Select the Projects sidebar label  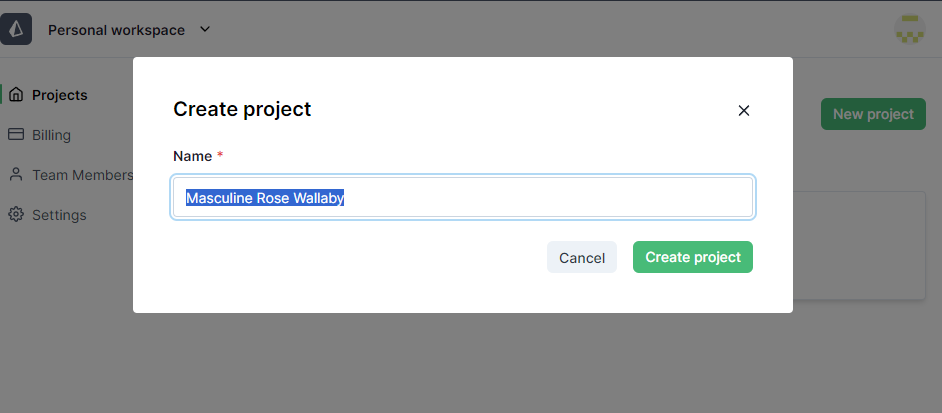(x=60, y=95)
